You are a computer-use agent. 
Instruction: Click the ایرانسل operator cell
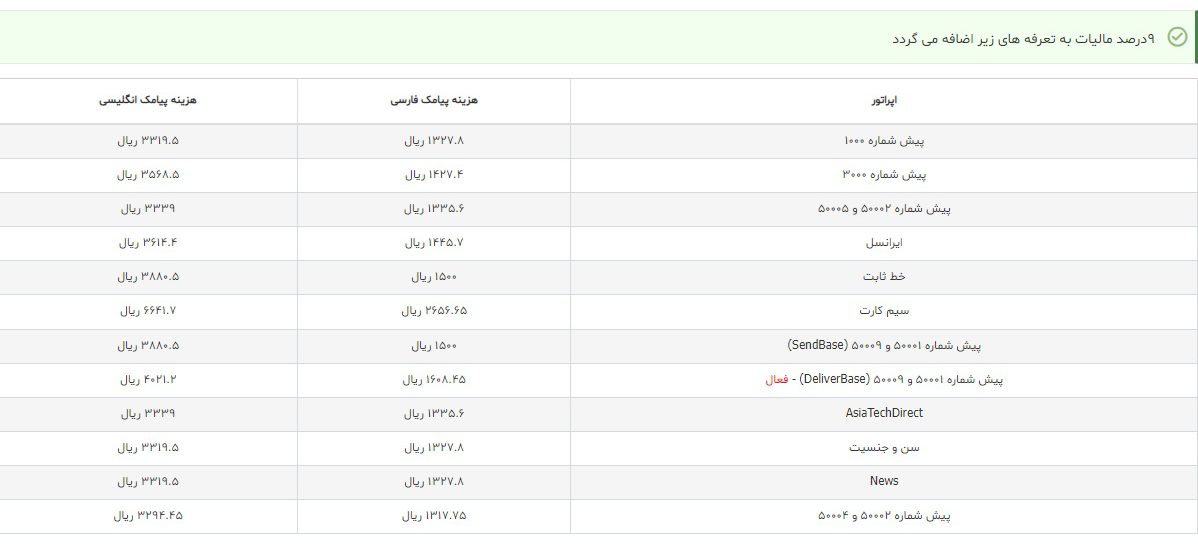(884, 243)
